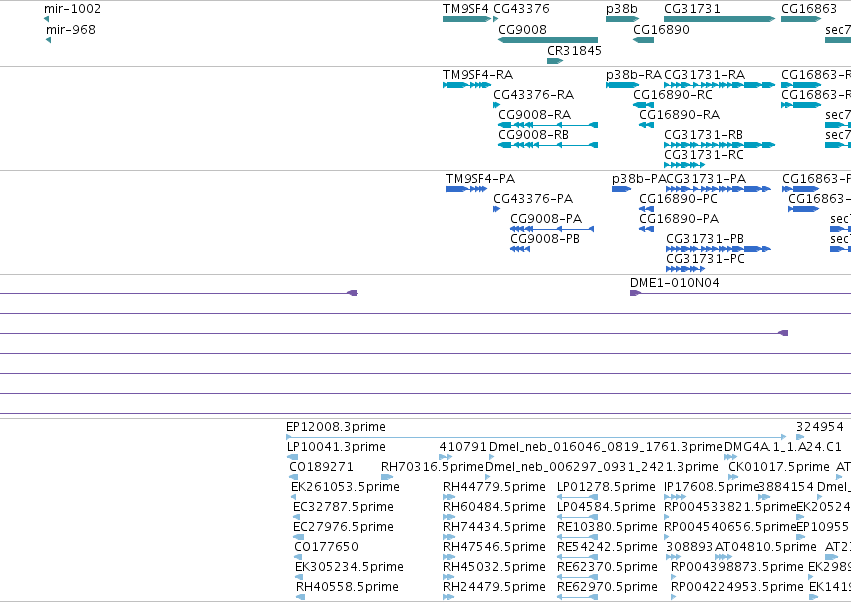
Task: Open the RH24479.5prime EST label
Action: pos(494,588)
